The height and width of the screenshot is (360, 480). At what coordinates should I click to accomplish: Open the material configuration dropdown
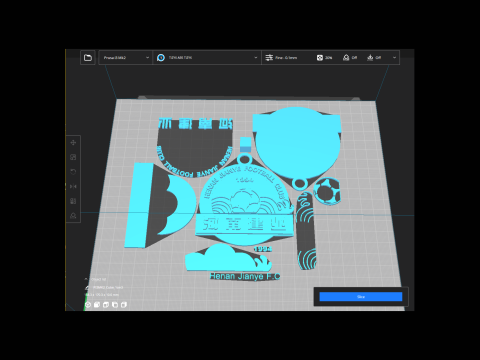207,58
